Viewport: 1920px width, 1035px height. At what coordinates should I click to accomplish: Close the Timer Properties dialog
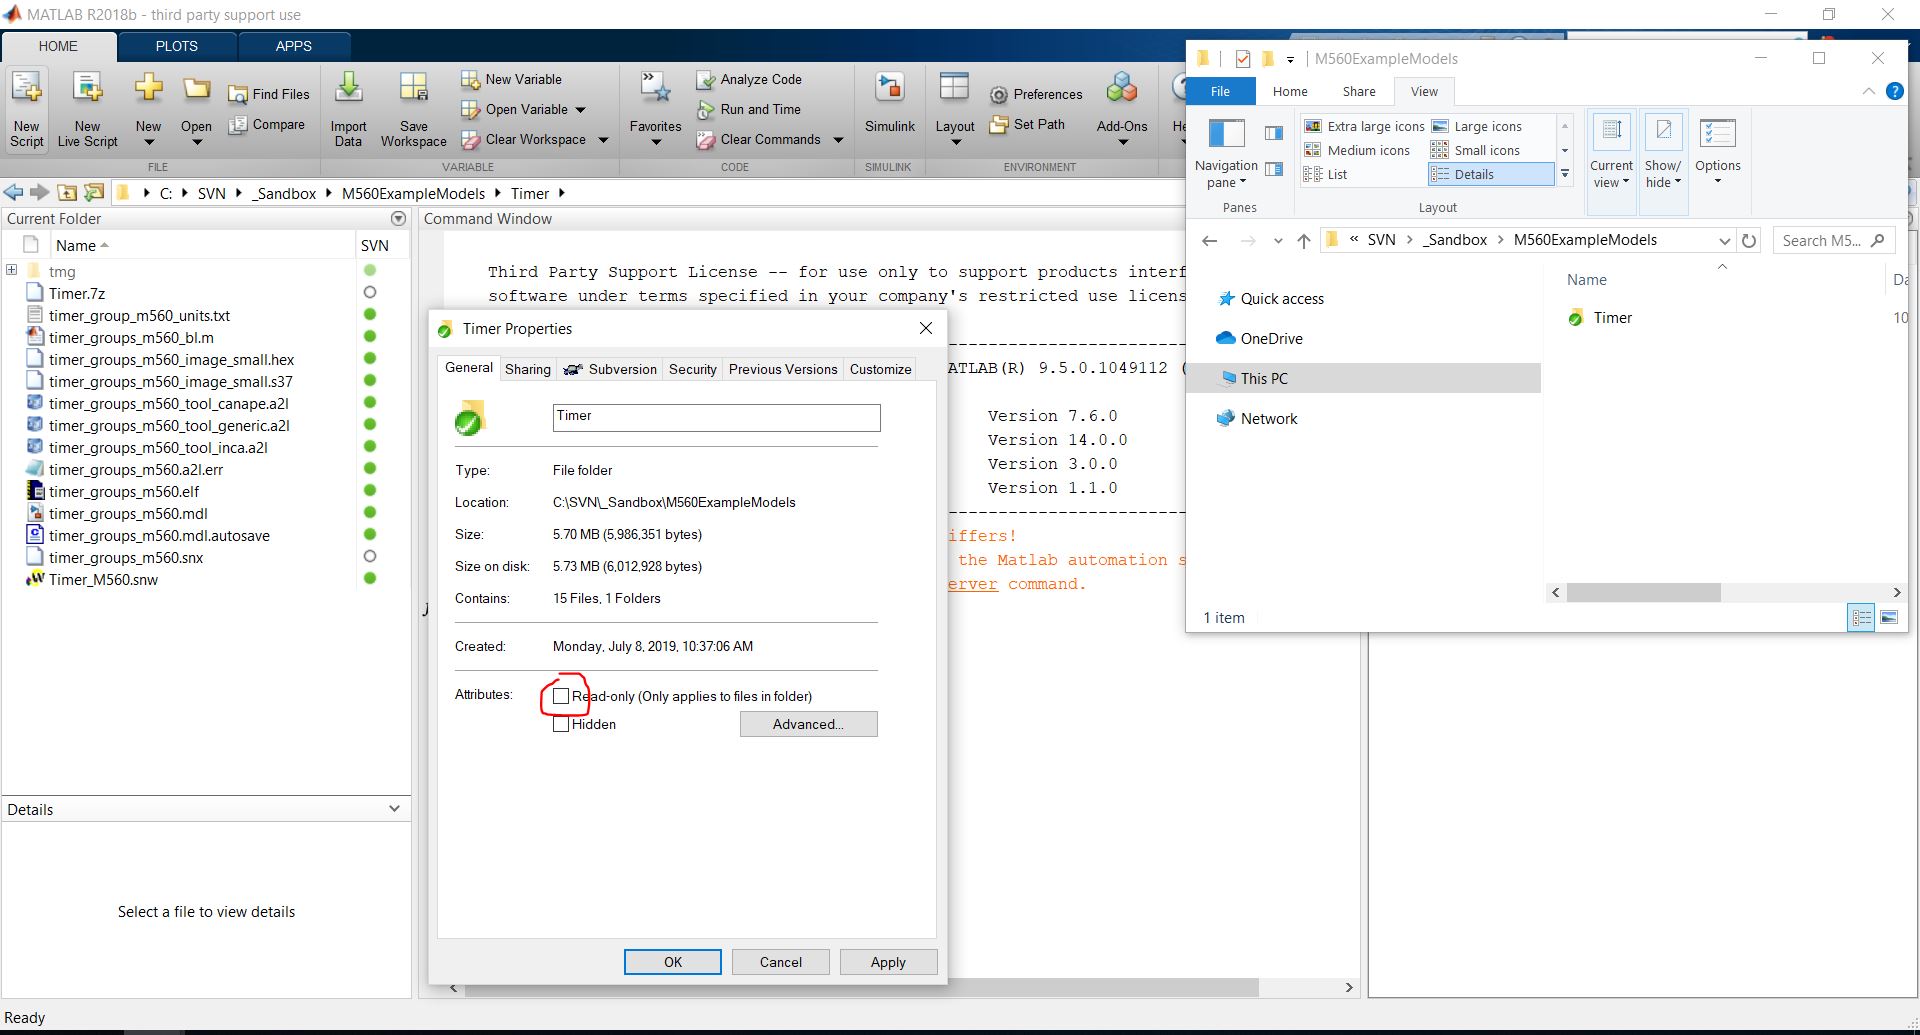(926, 328)
